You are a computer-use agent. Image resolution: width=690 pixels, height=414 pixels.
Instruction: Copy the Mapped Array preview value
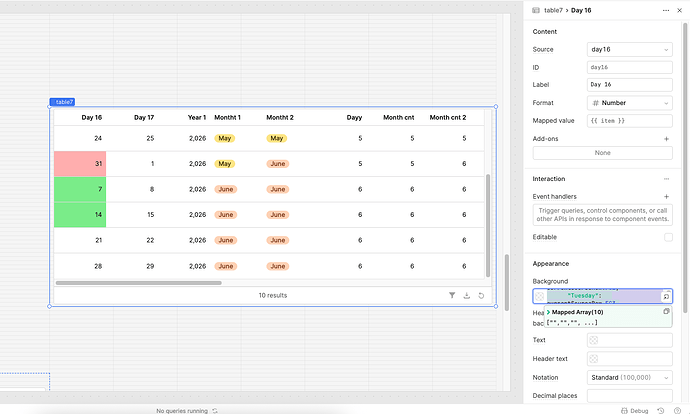click(x=666, y=311)
